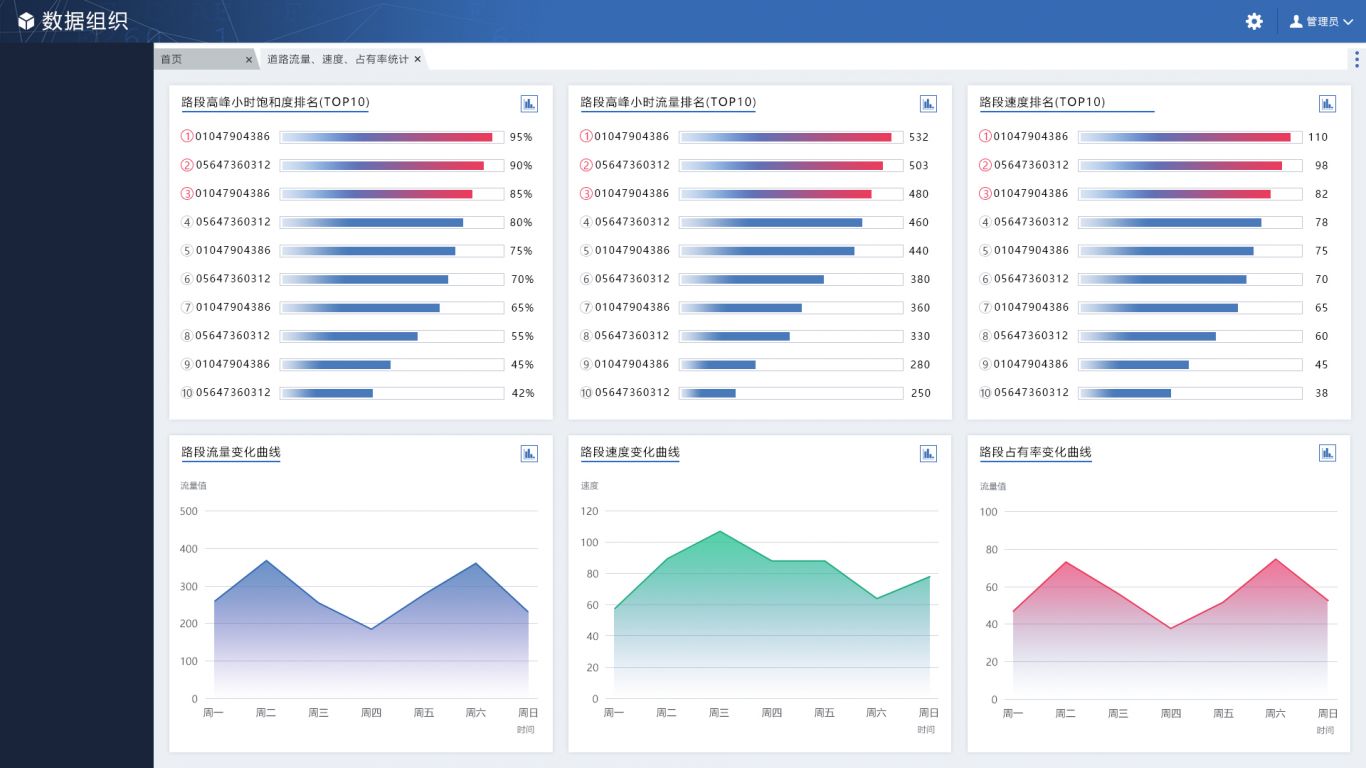Click chart icon on 路段速度变化曲线 panel
Screen dimensions: 1366x768
coord(928,453)
